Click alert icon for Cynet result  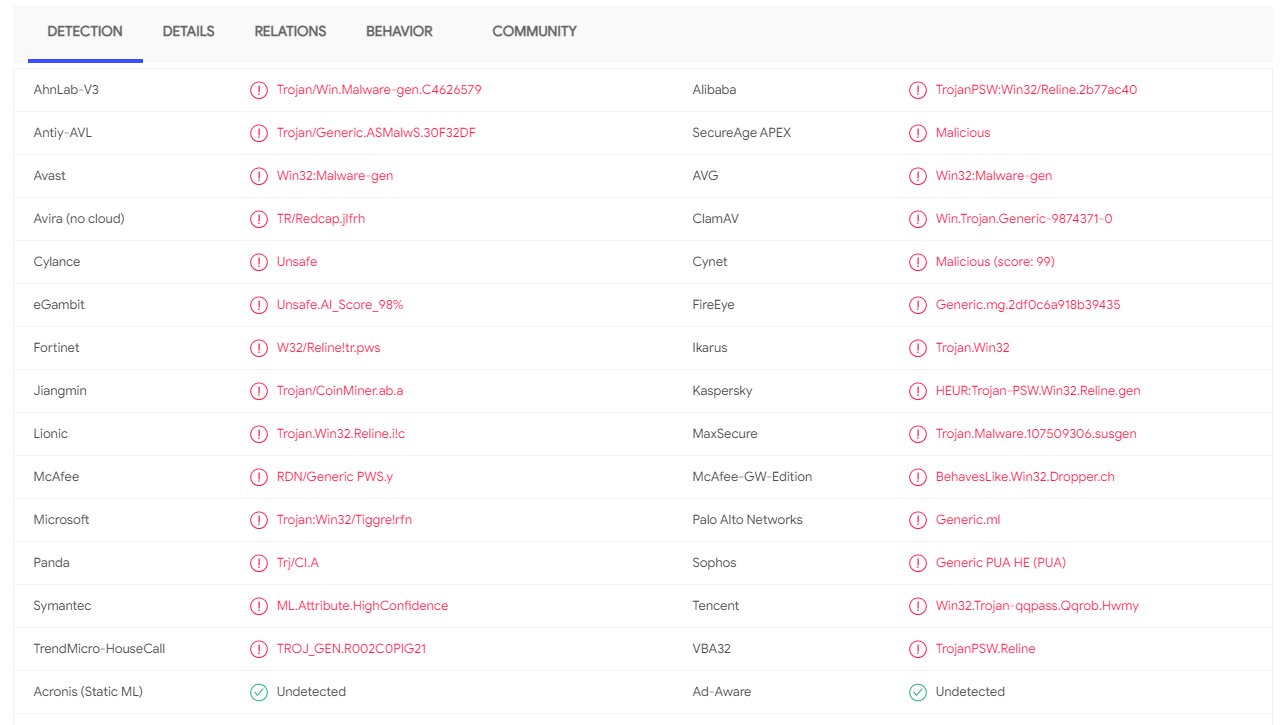point(918,262)
